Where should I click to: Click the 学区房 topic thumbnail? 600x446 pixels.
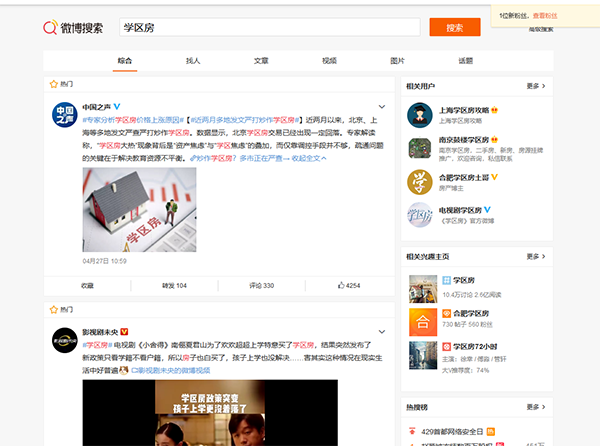tap(423, 289)
